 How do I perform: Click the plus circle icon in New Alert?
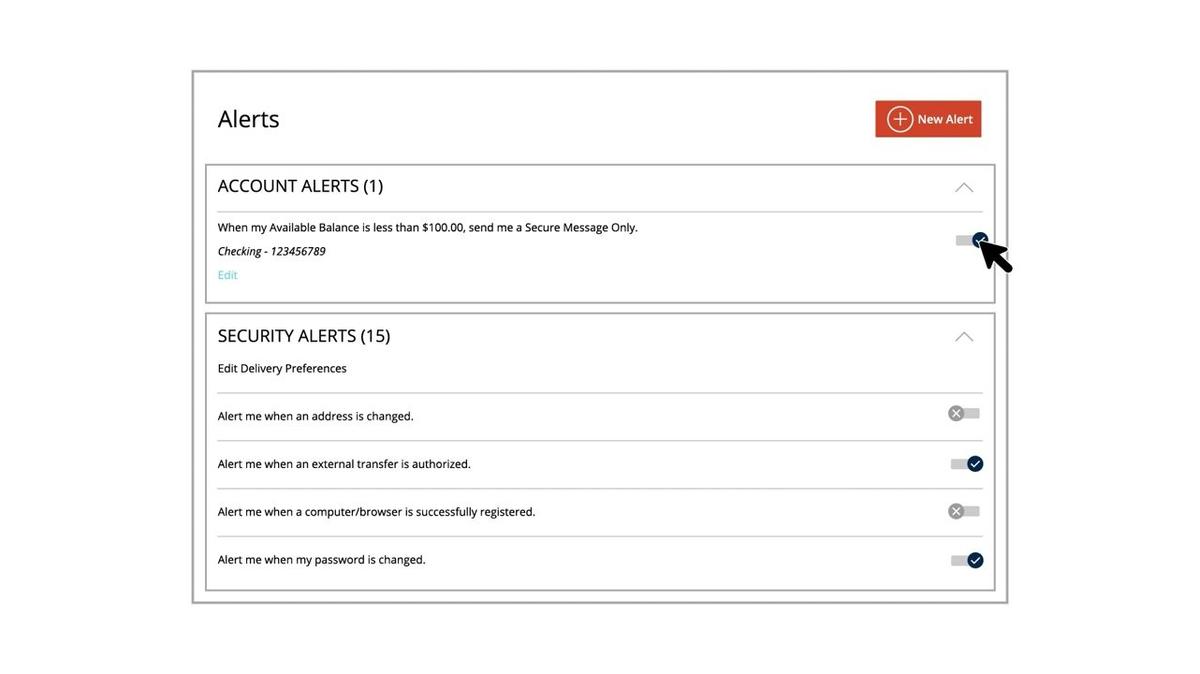point(900,119)
